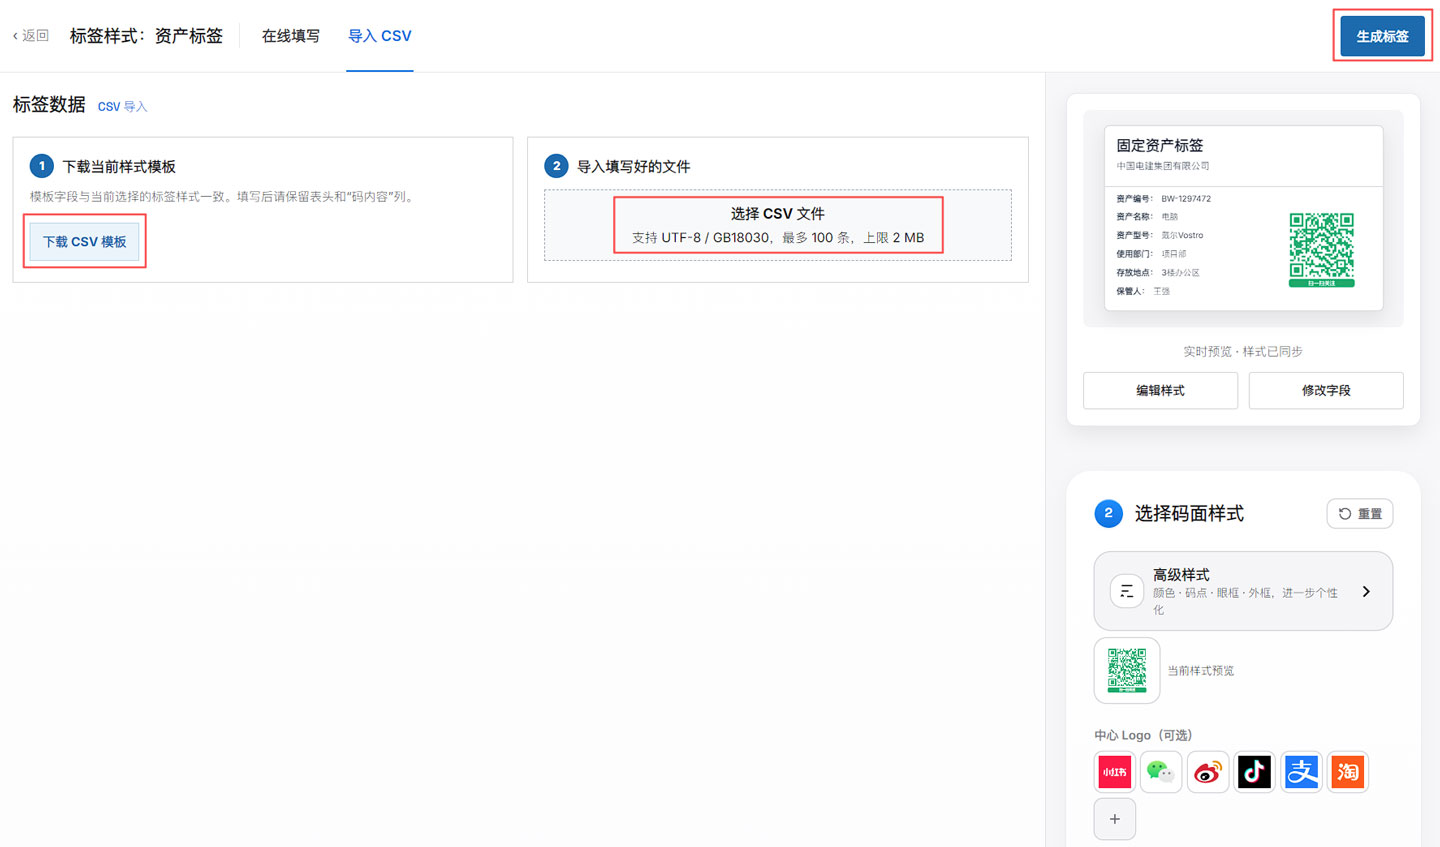The image size is (1440, 847).
Task: Choose the Weibo logo icon
Action: pyautogui.click(x=1208, y=772)
